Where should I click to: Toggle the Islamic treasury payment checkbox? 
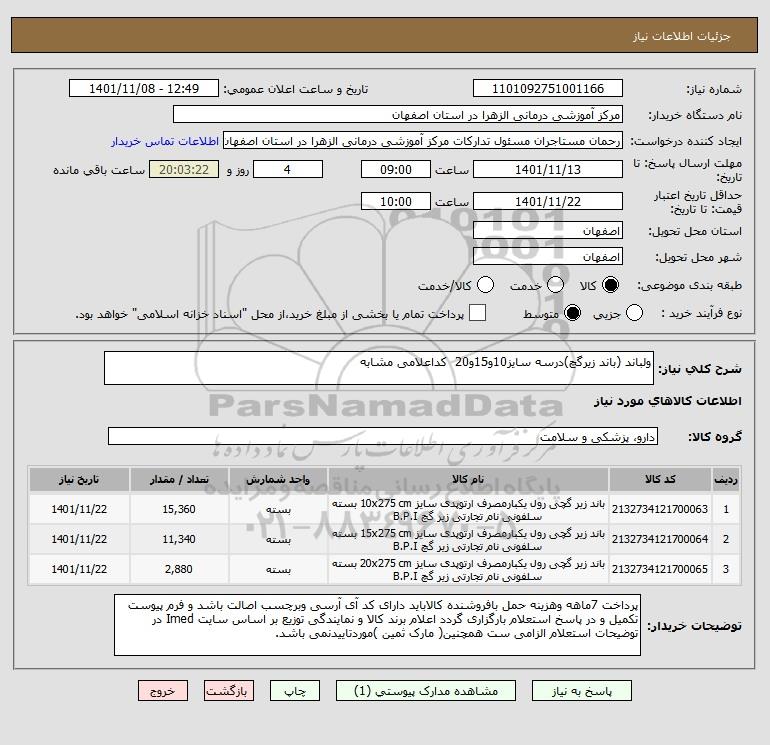click(x=477, y=313)
